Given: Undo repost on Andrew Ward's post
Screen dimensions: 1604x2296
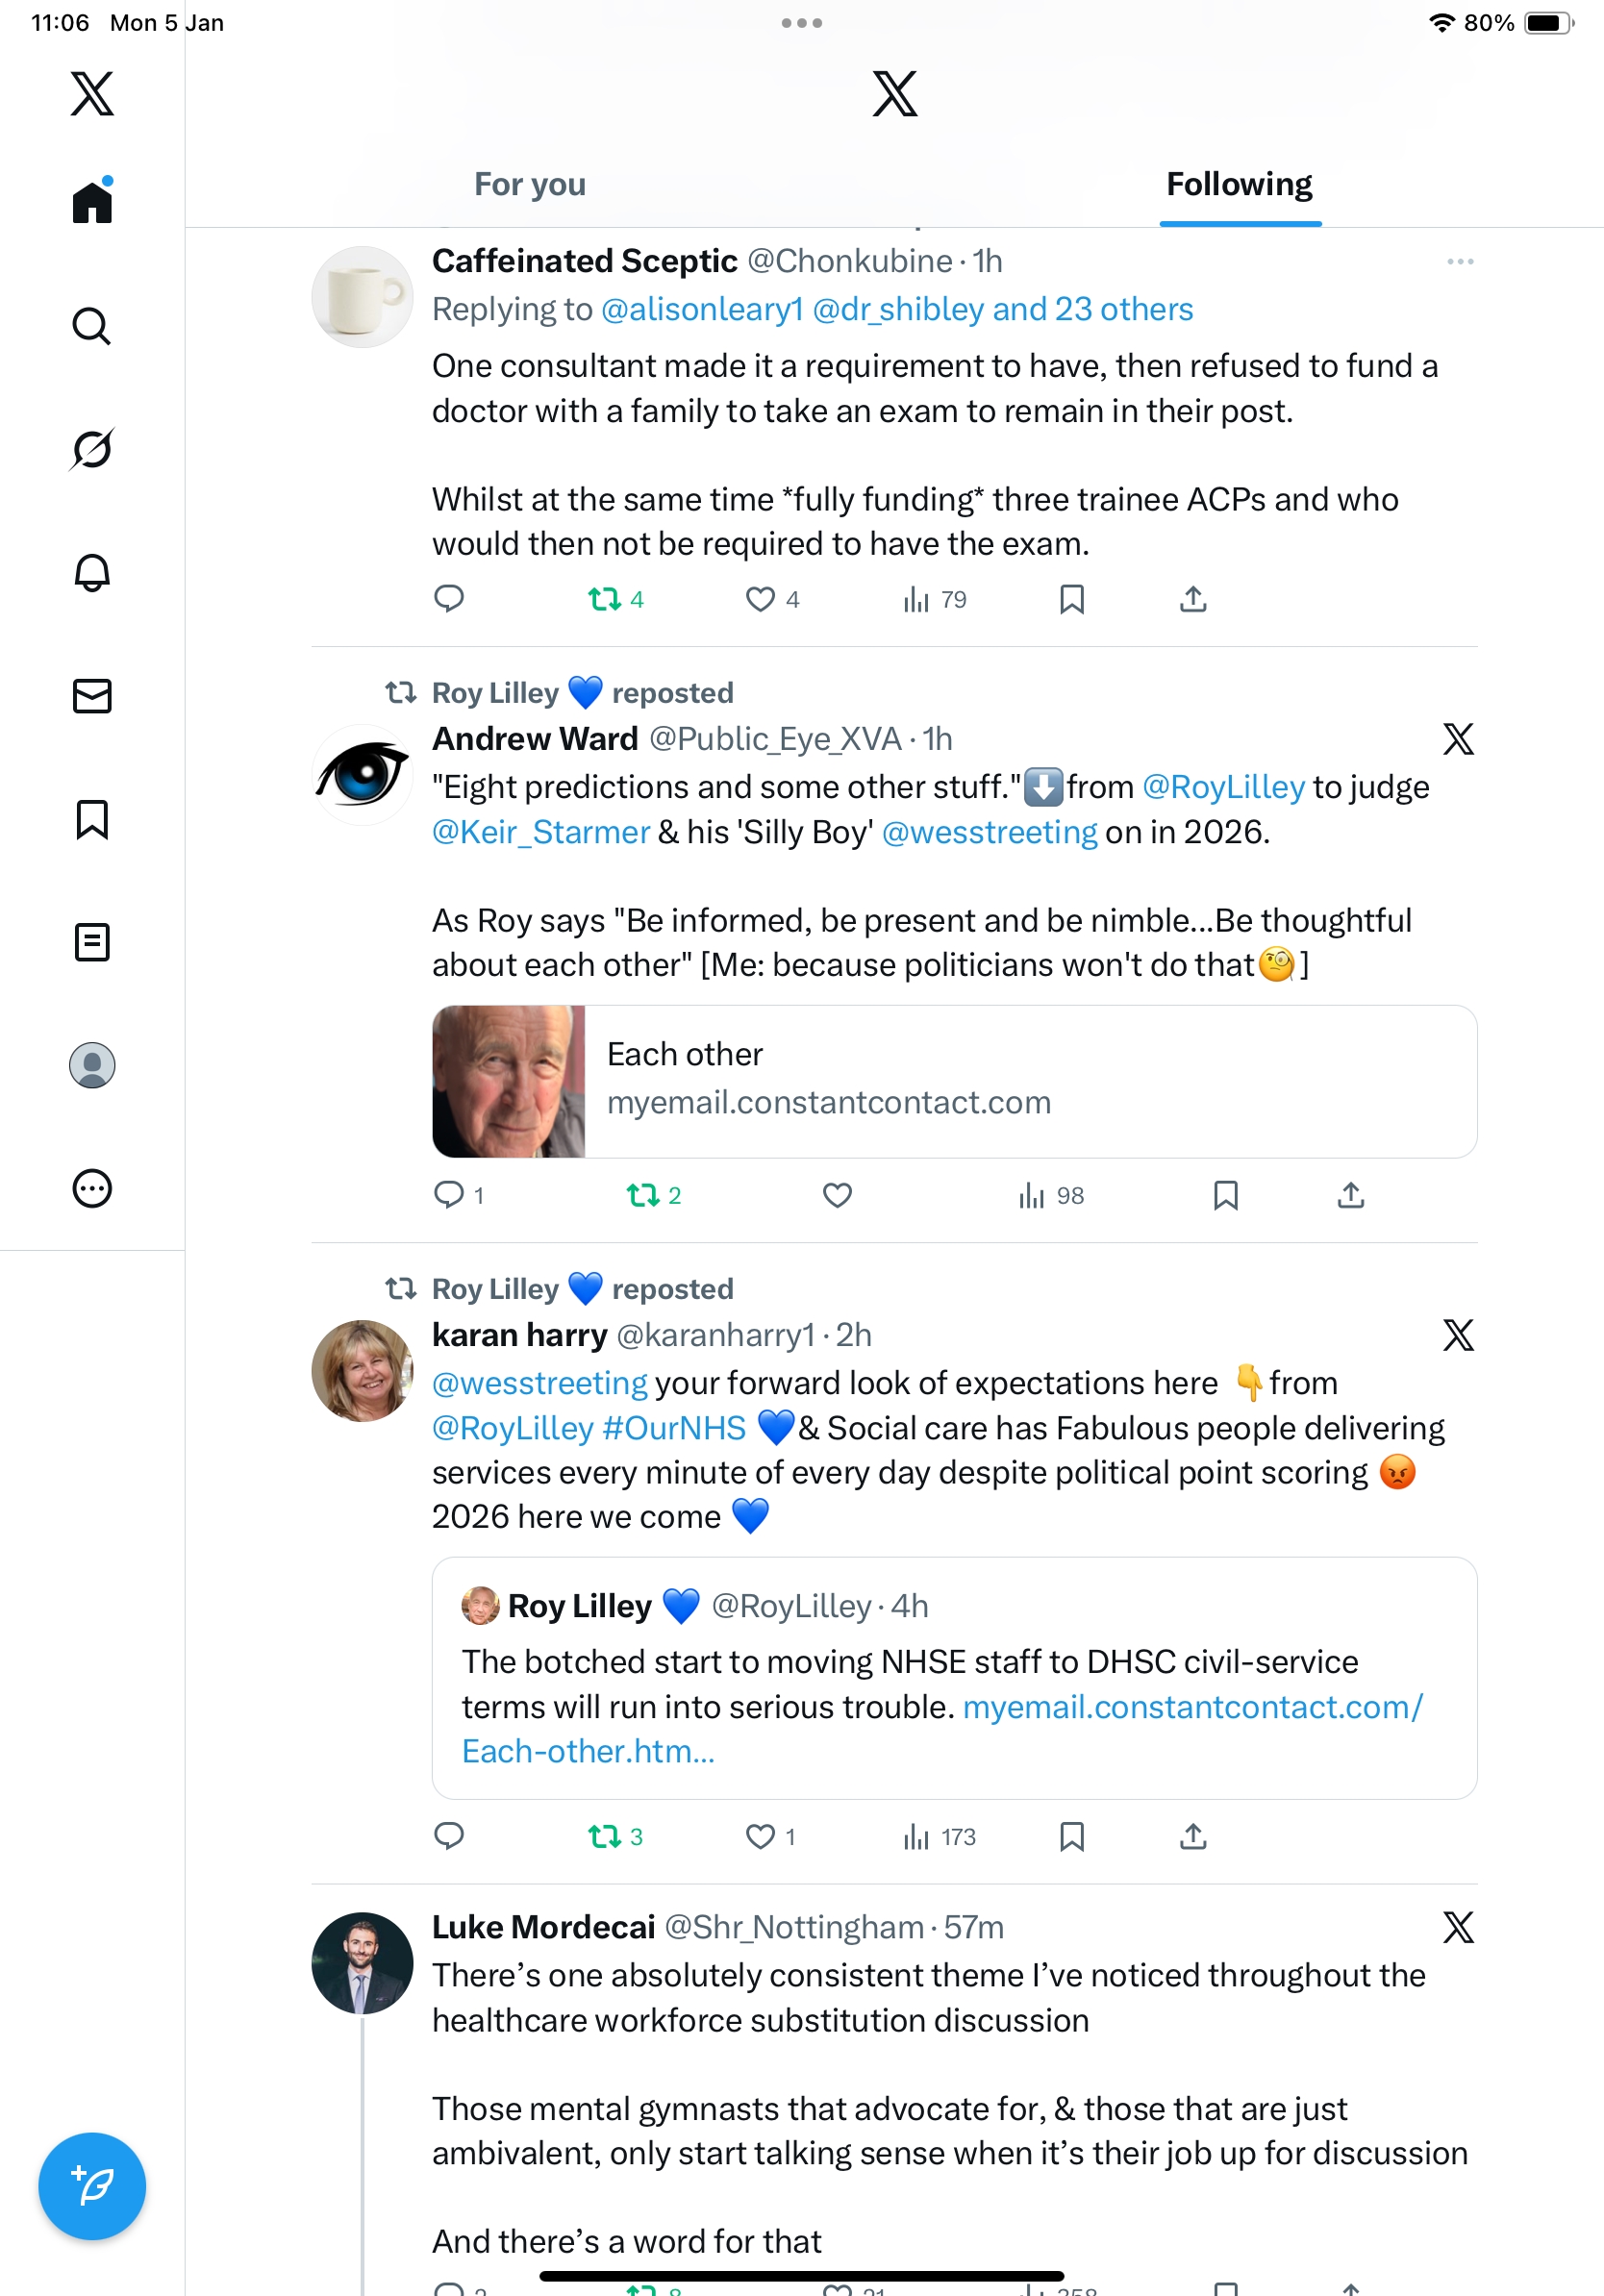Looking at the screenshot, I should tap(642, 1195).
